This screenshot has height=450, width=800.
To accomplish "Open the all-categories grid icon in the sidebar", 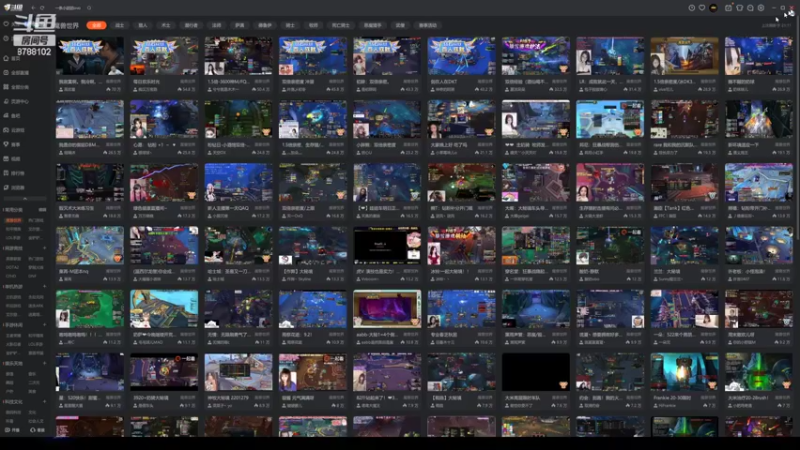I will 6,87.
